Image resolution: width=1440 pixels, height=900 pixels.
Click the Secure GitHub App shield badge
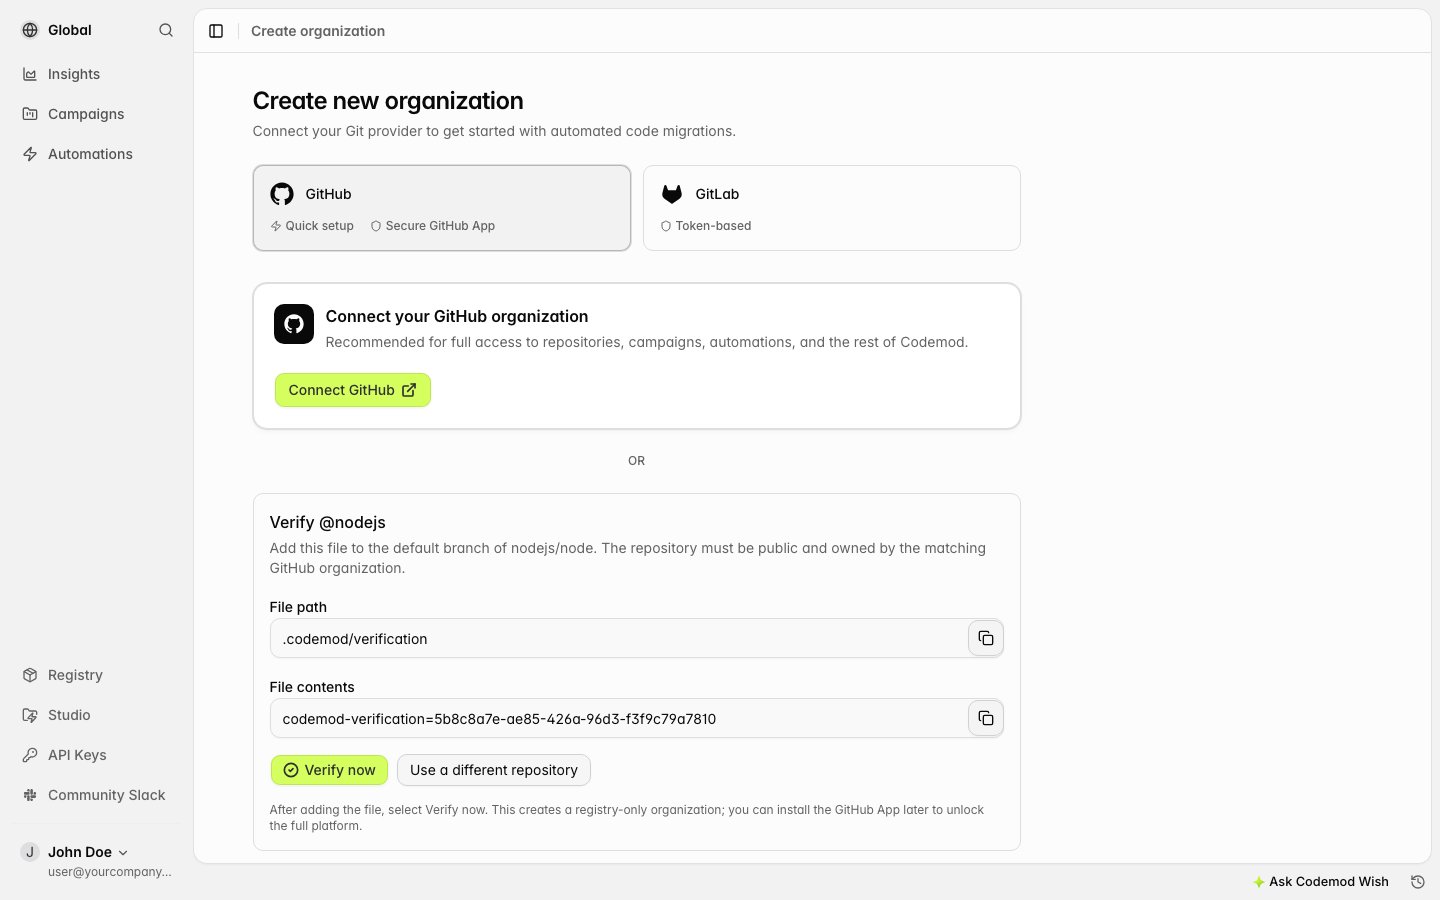click(x=433, y=226)
